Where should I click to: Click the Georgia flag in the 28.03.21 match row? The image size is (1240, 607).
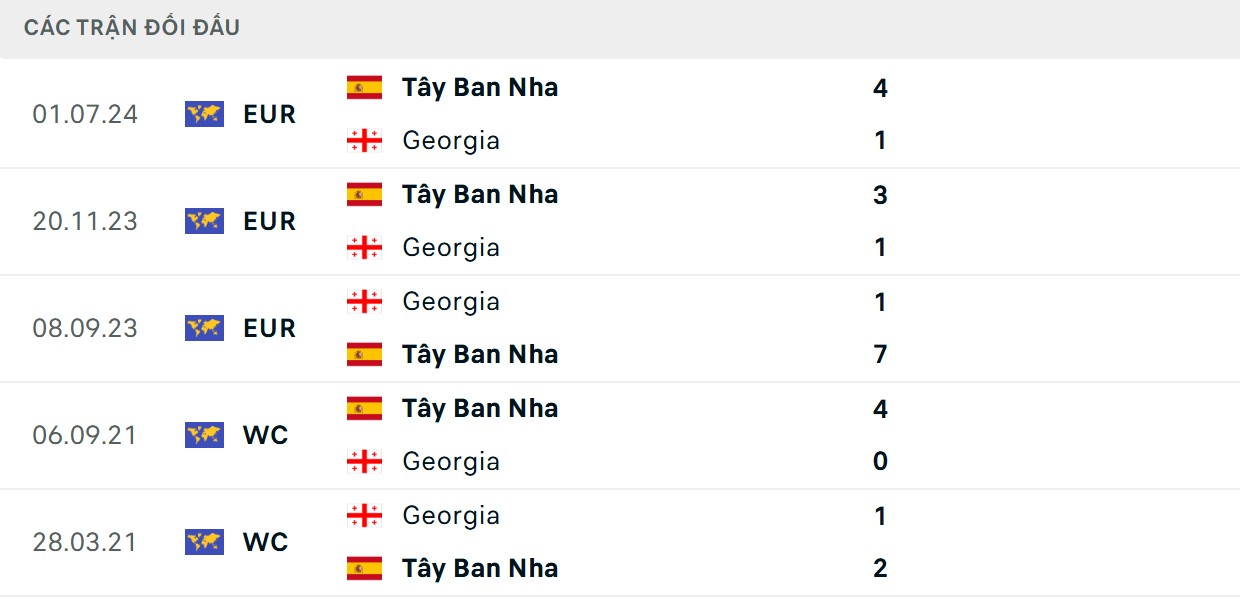(x=364, y=515)
